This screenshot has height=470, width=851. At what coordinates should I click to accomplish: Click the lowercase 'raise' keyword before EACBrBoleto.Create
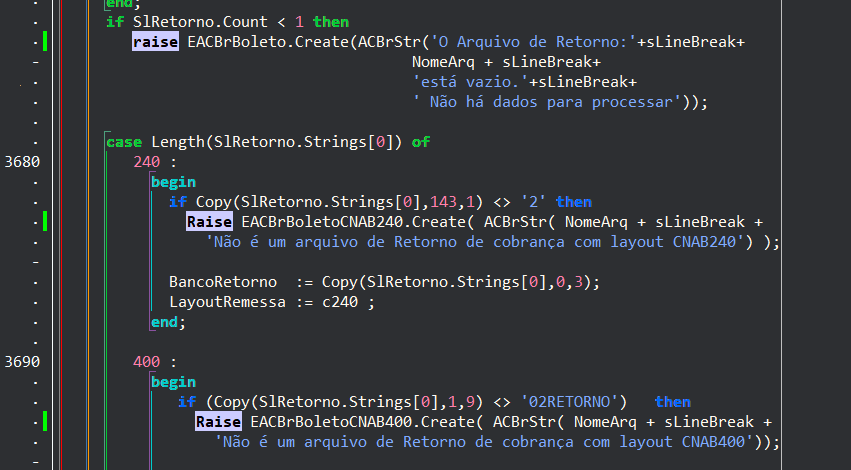(x=155, y=42)
